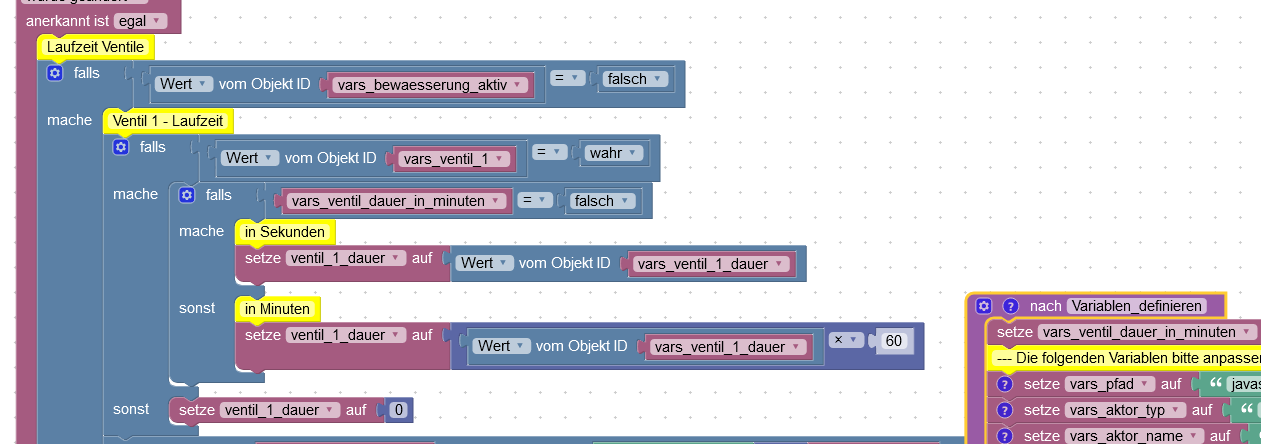Image resolution: width=1261 pixels, height=444 pixels.
Task: Click question mark on Variablen_definieren header
Action: (x=1010, y=306)
